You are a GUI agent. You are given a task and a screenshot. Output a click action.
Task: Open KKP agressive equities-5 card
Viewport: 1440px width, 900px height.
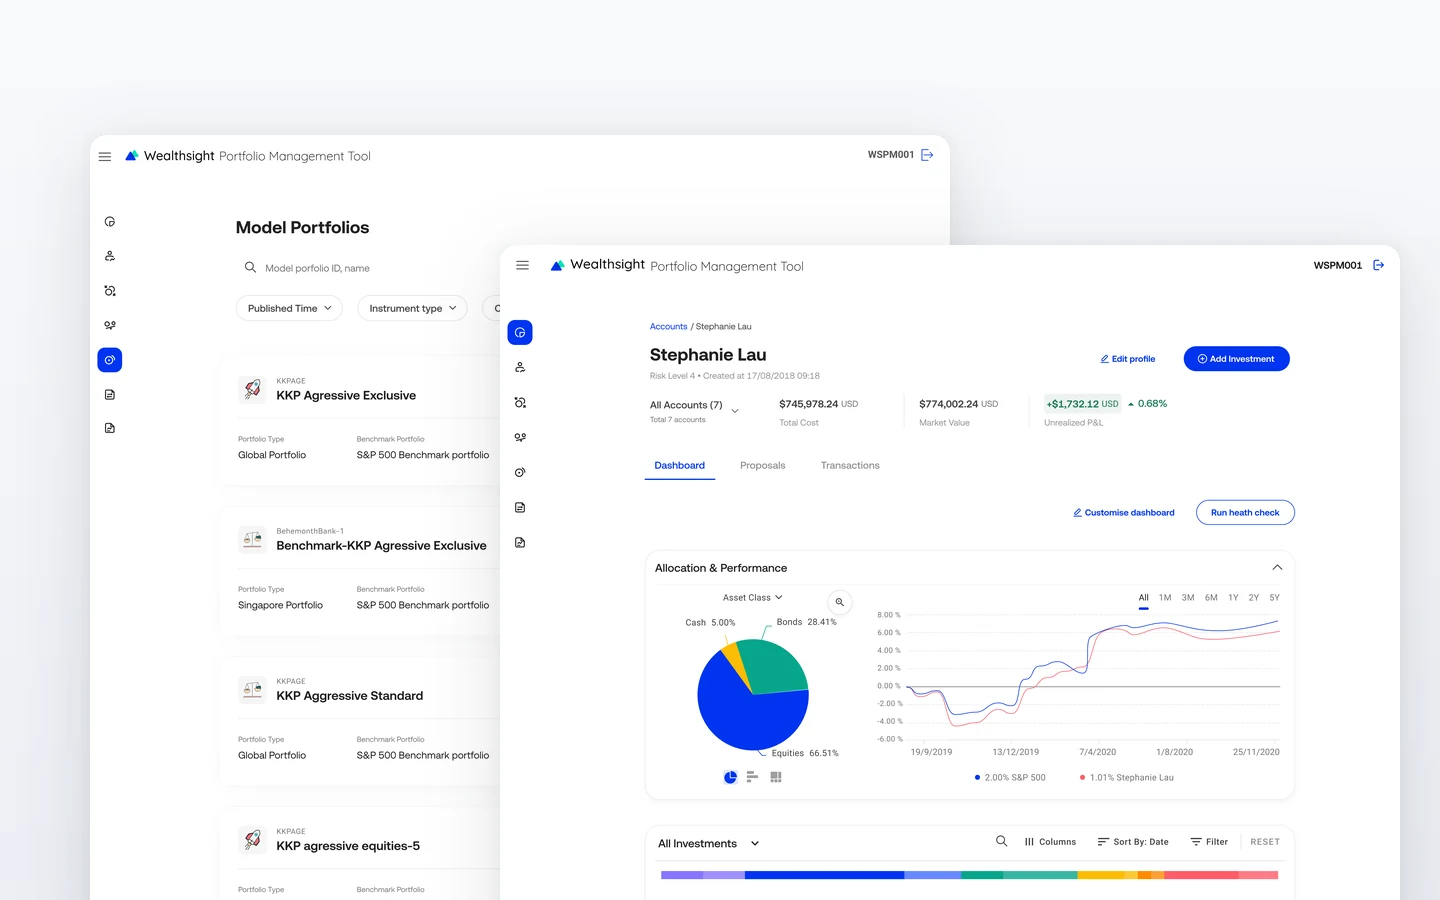coord(360,853)
